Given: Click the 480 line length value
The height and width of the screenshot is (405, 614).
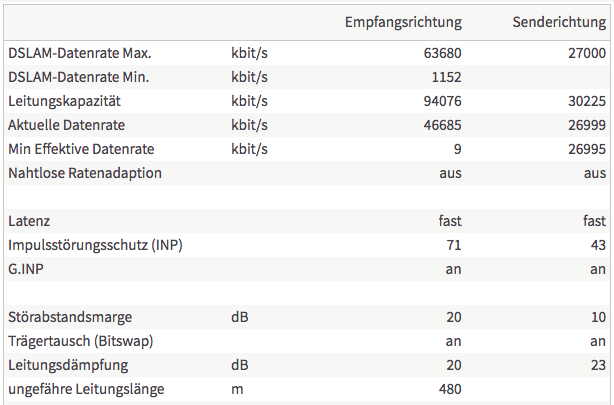Looking at the screenshot, I should coord(450,389).
